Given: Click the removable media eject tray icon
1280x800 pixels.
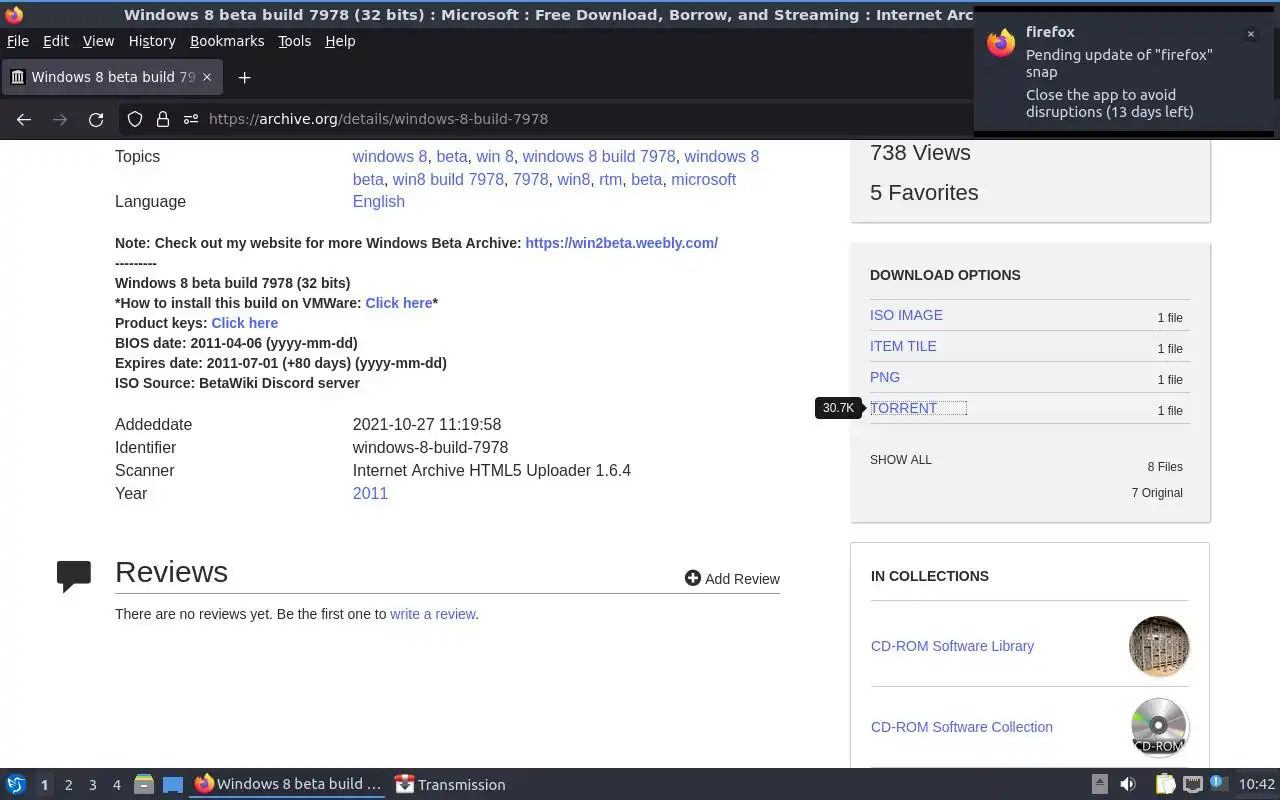Looking at the screenshot, I should click(1099, 785).
